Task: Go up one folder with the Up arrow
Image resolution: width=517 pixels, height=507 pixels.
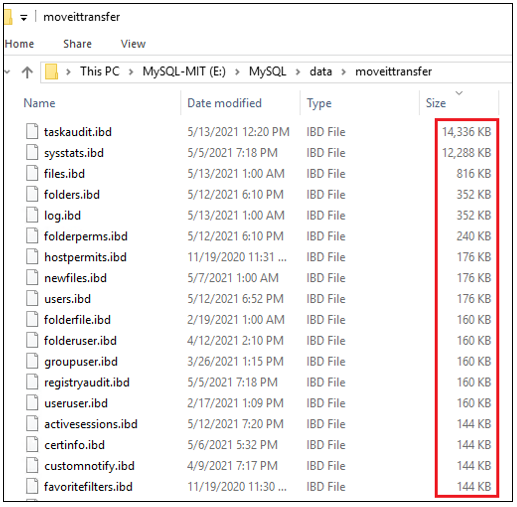Action: 27,72
